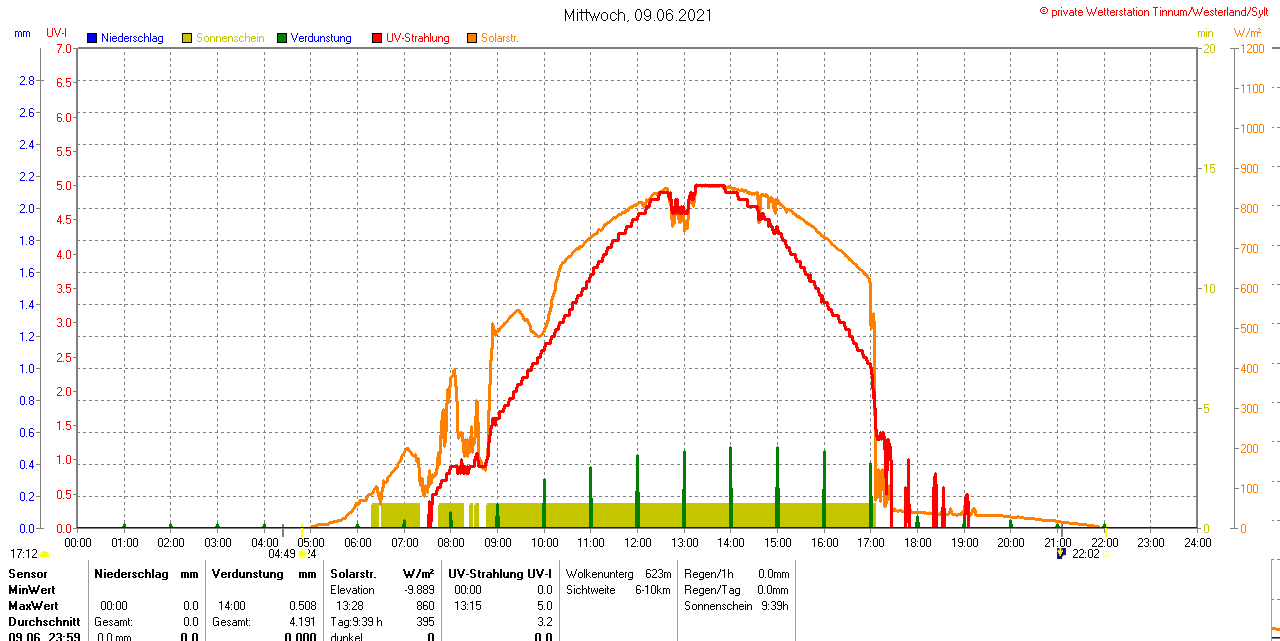Image resolution: width=1280 pixels, height=641 pixels.
Task: Click the UV-Strahlung legend label
Action: point(417,38)
